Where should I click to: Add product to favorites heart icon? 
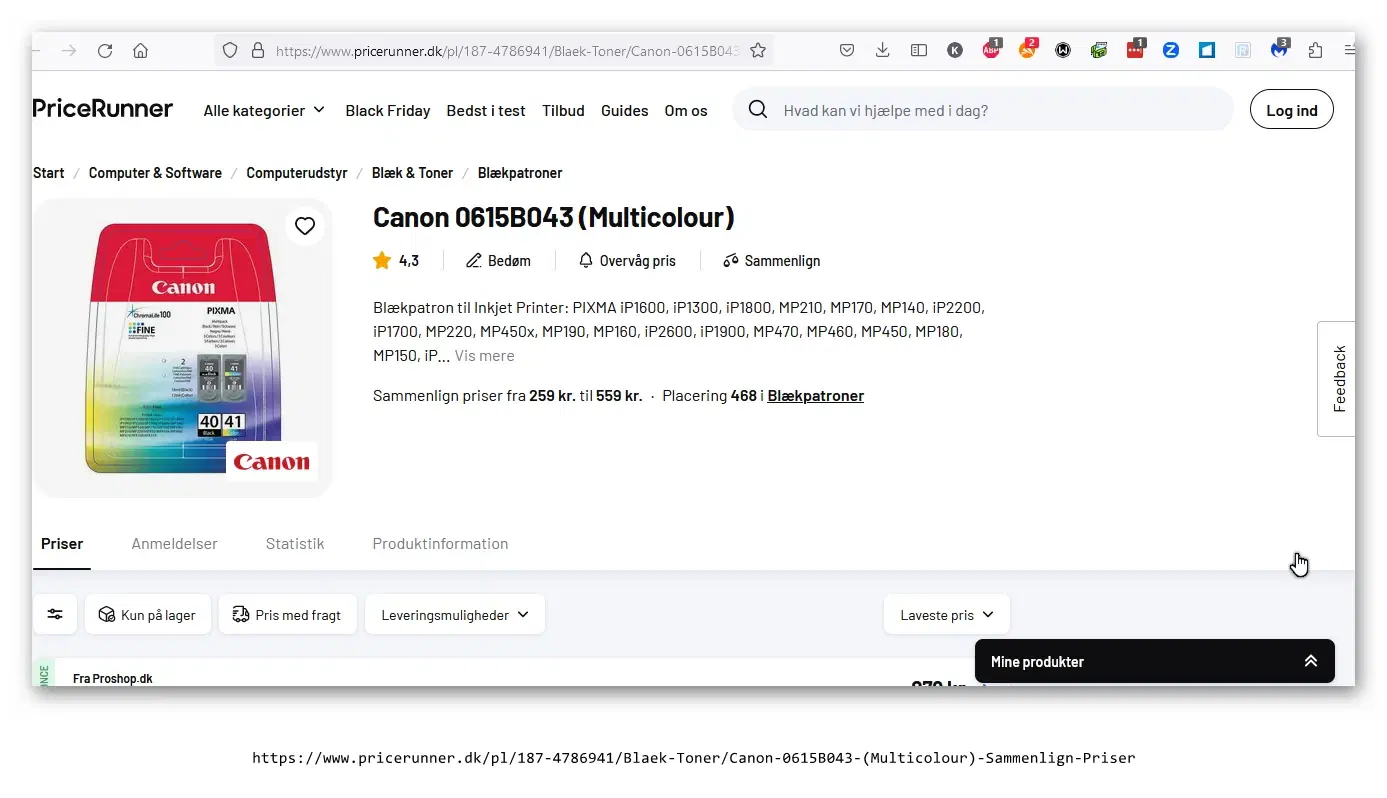point(305,226)
